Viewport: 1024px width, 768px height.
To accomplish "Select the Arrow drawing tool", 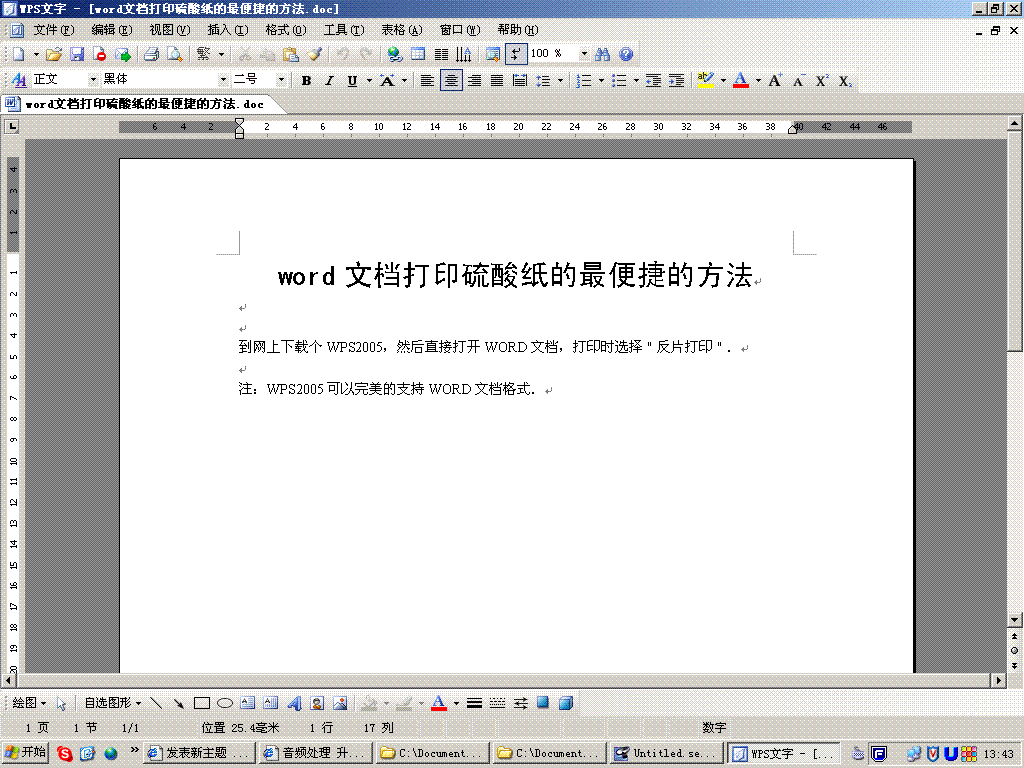I will coord(178,703).
